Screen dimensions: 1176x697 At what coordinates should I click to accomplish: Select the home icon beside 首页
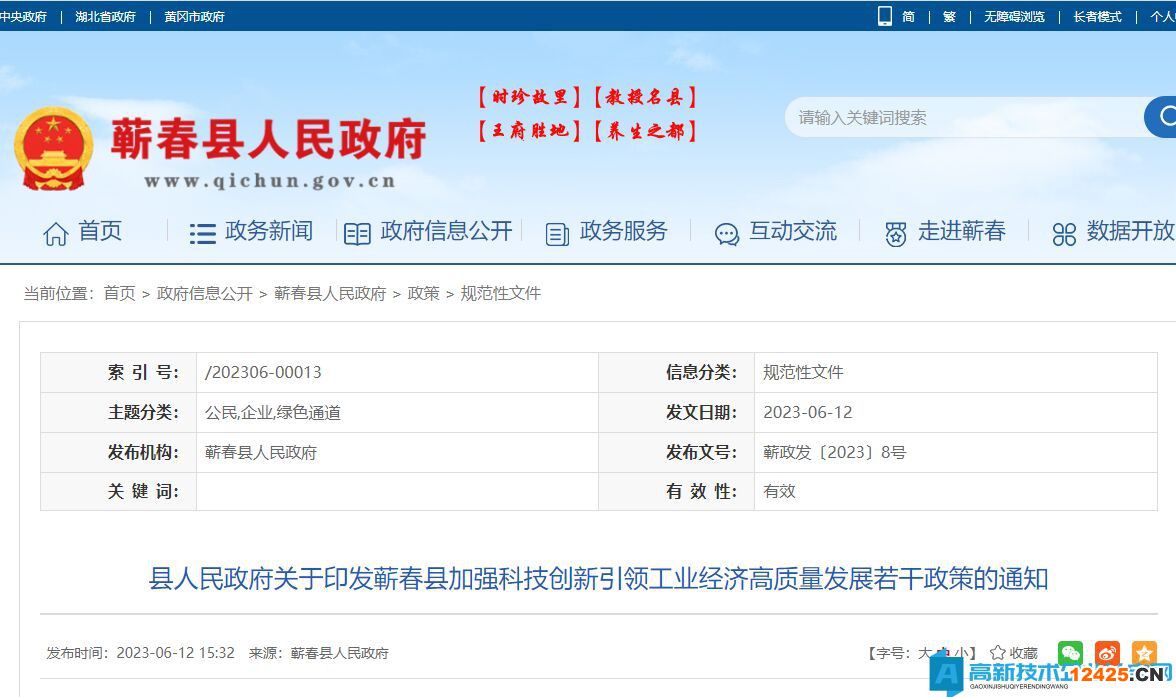tap(57, 231)
